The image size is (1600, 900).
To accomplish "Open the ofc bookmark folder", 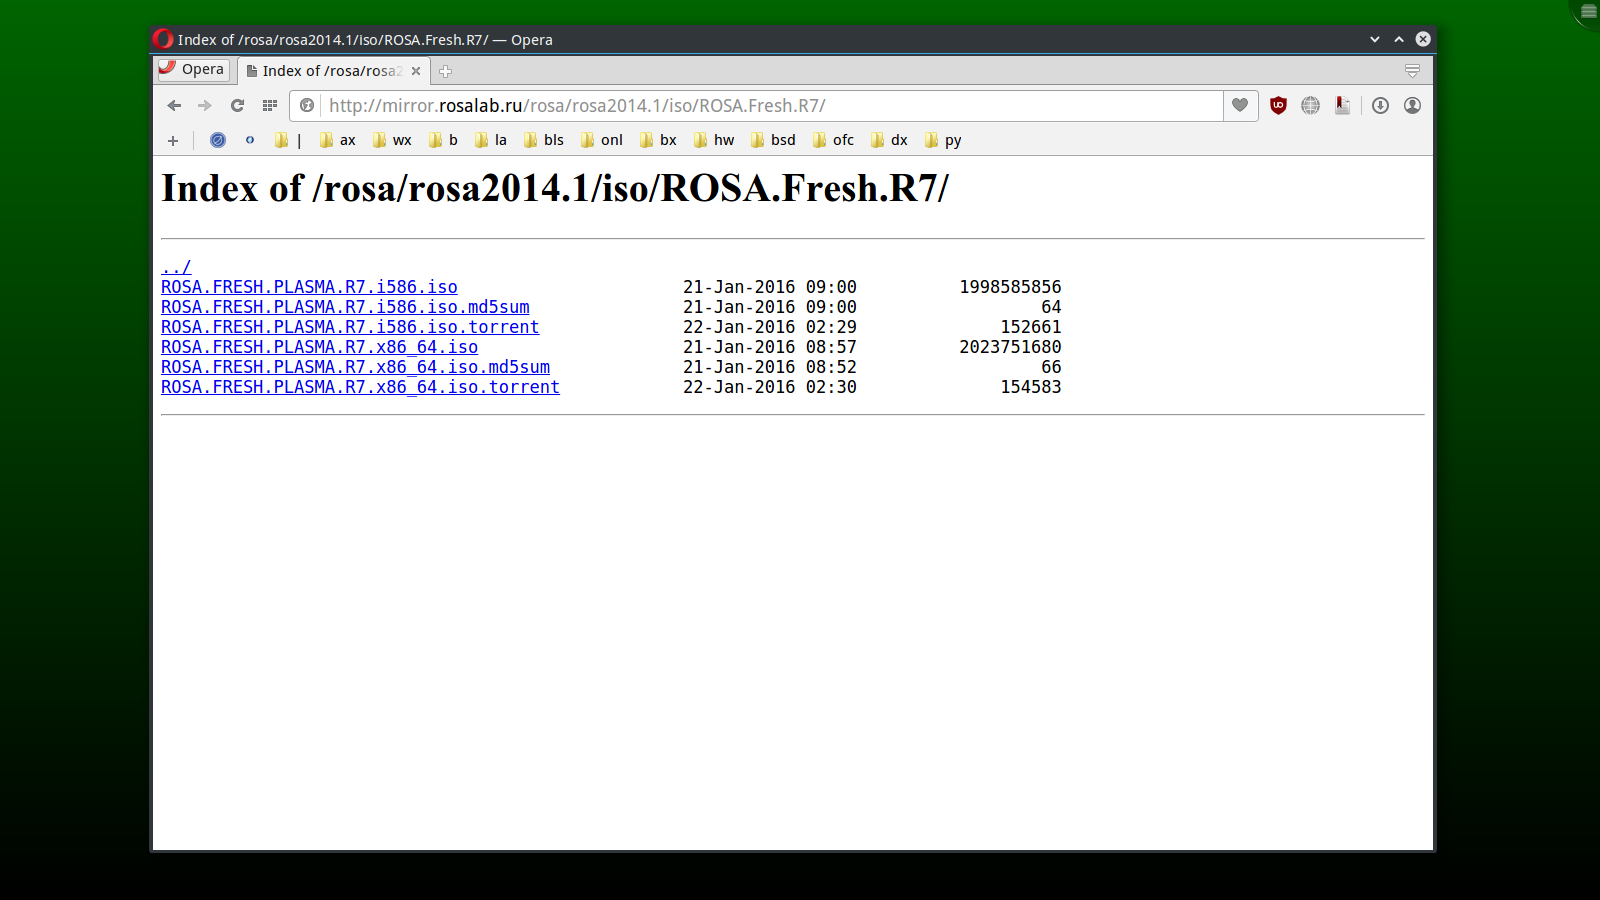I will (x=833, y=140).
